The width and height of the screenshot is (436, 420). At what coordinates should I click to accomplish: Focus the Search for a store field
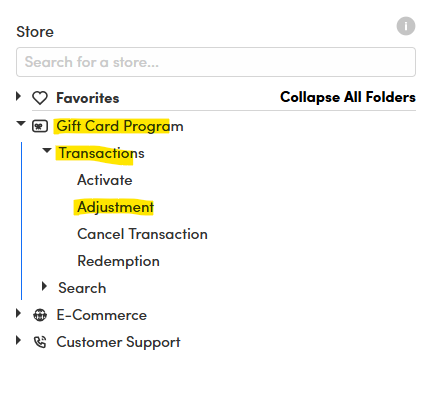coord(216,62)
